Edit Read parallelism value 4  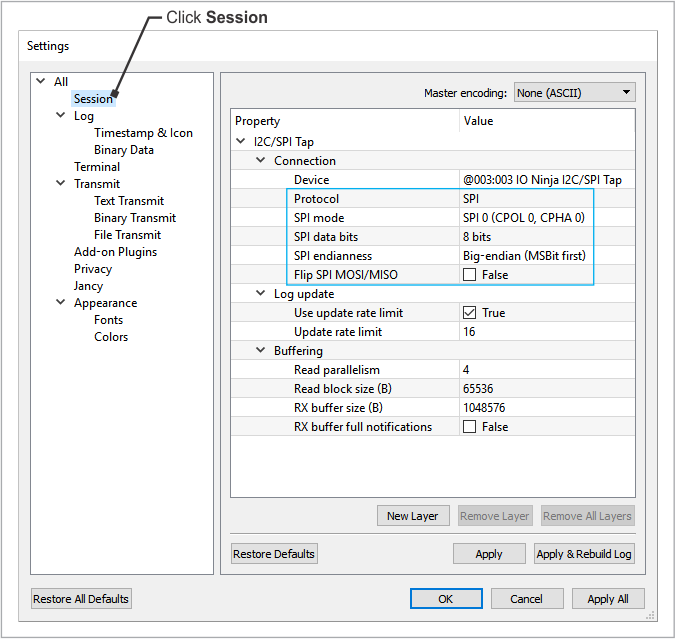[547, 369]
